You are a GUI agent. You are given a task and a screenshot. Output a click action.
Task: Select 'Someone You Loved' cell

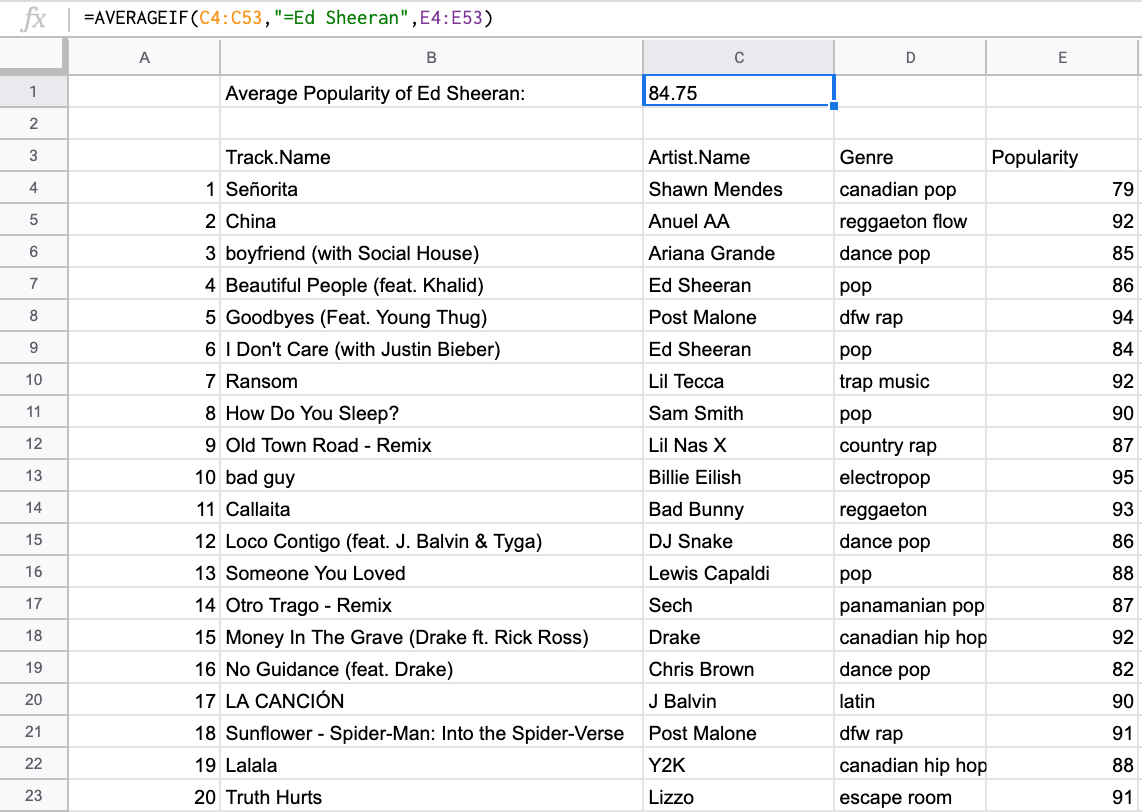pos(431,572)
